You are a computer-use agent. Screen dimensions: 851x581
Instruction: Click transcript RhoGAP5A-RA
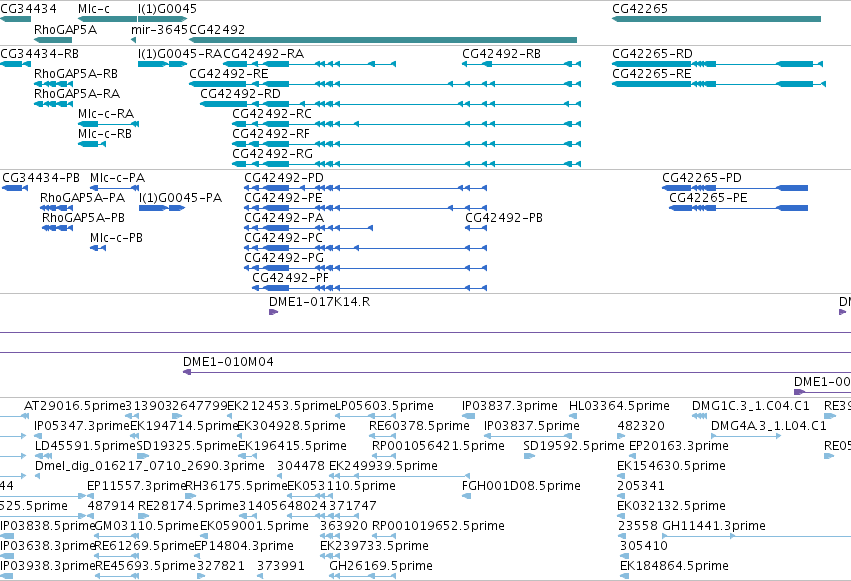click(53, 104)
